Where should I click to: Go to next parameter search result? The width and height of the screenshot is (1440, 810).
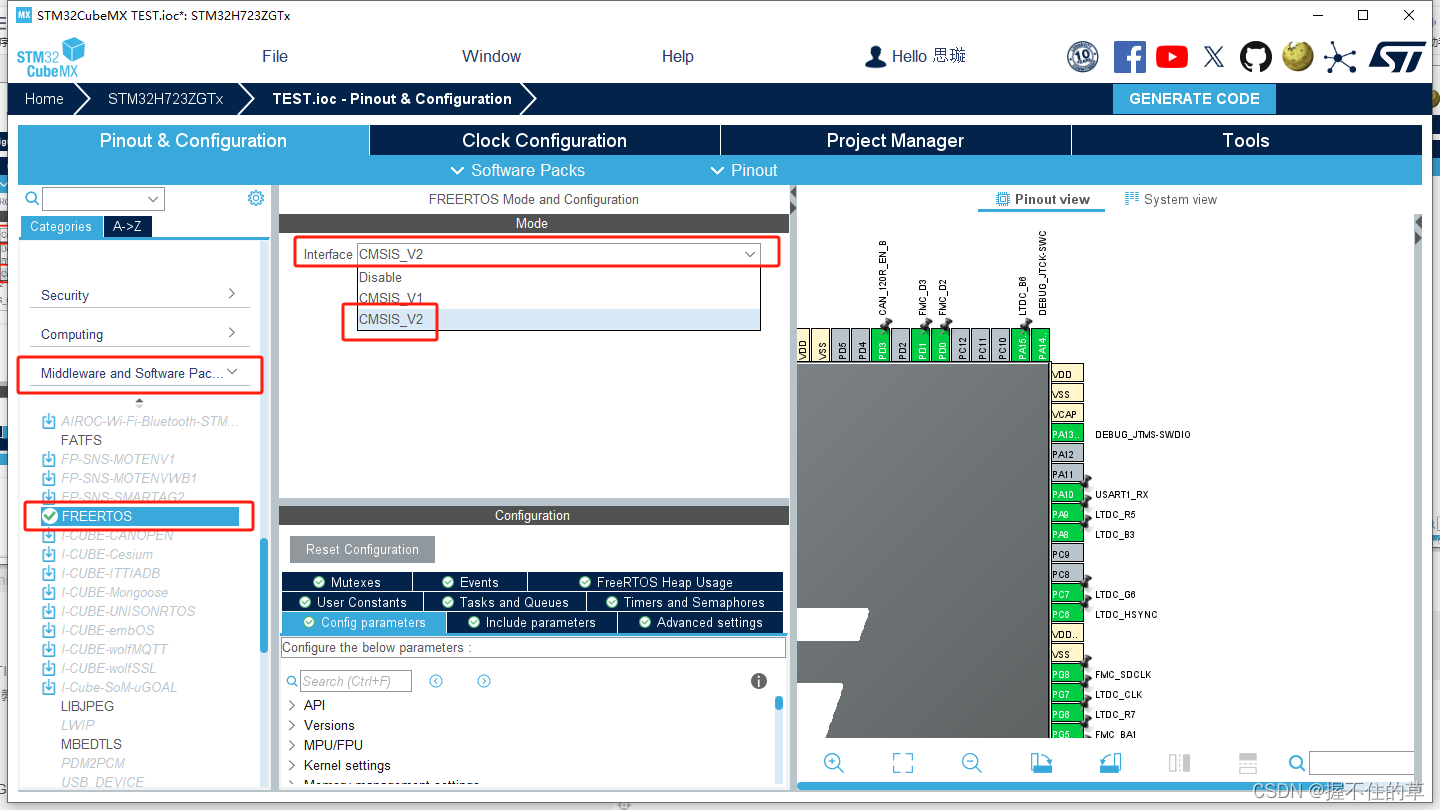484,681
